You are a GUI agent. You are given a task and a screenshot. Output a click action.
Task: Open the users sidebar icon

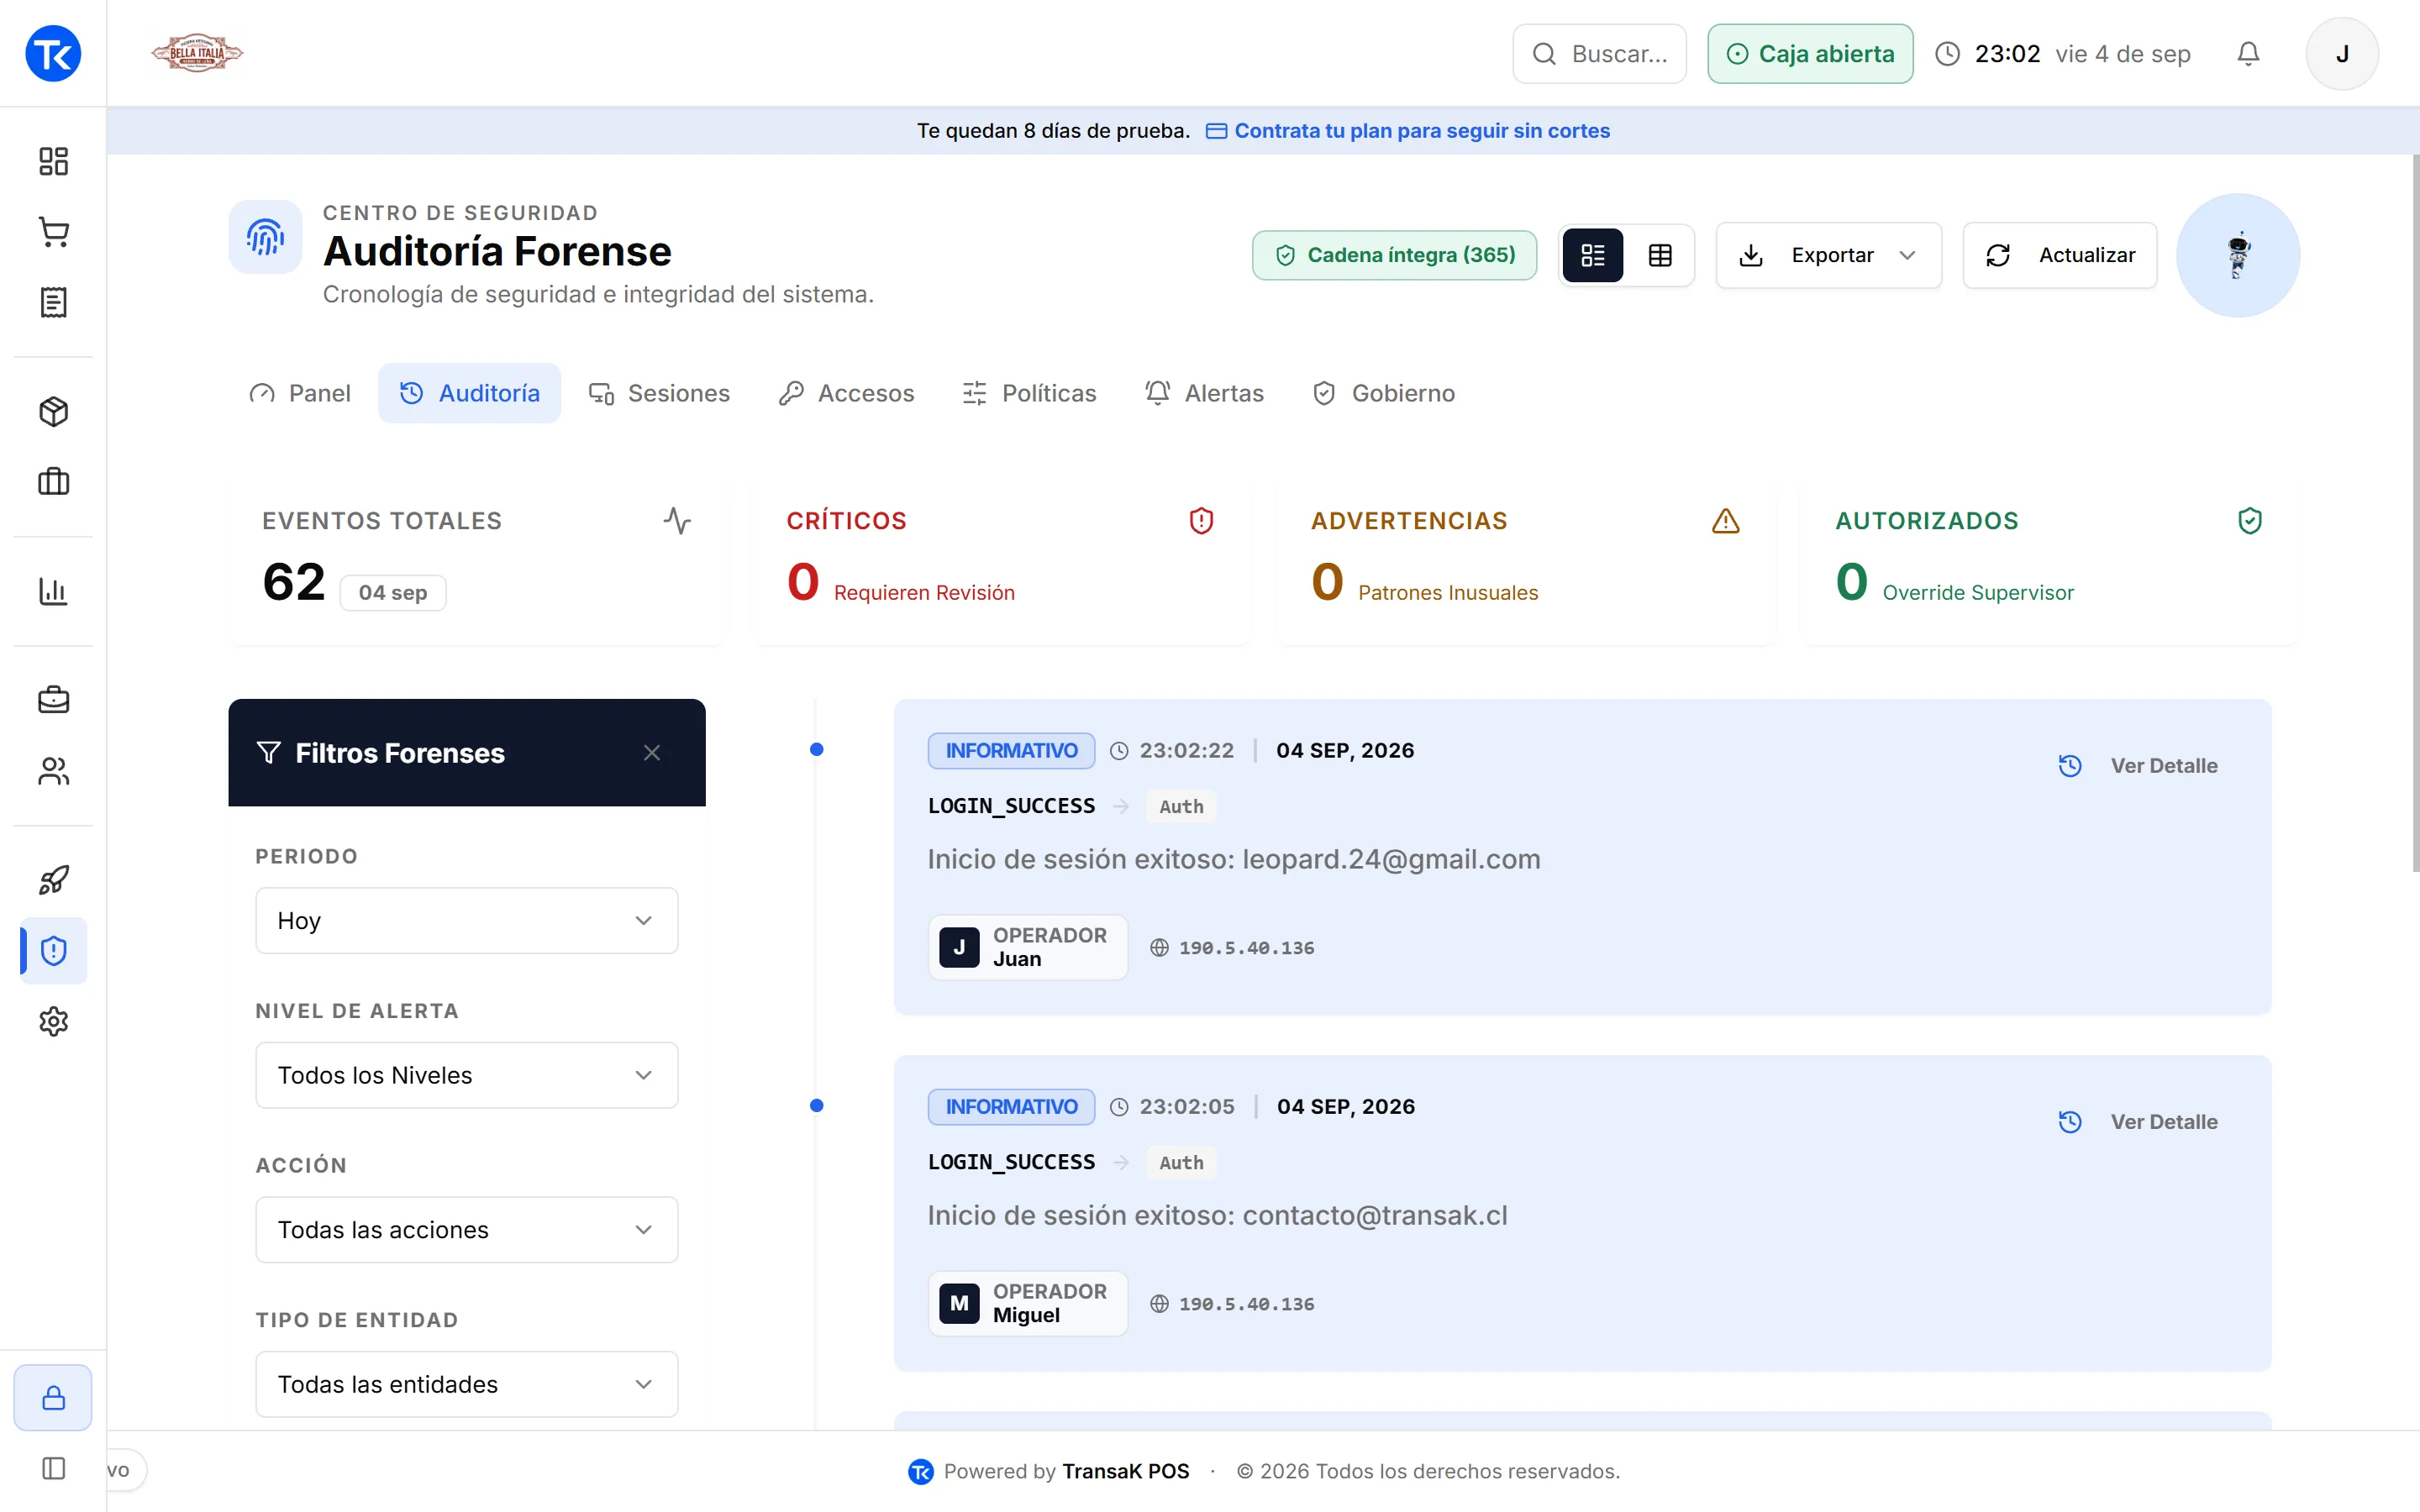click(x=53, y=771)
